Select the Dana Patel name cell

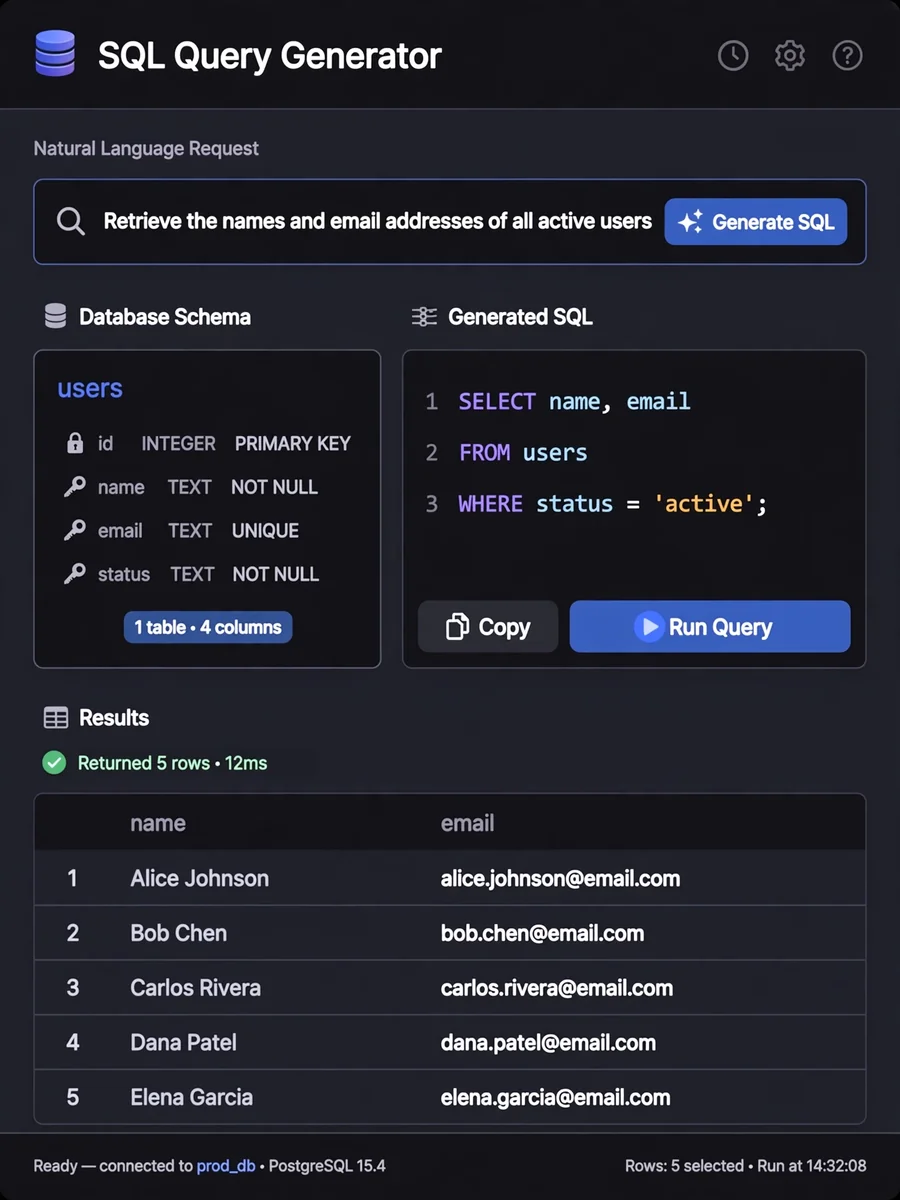coord(184,1043)
